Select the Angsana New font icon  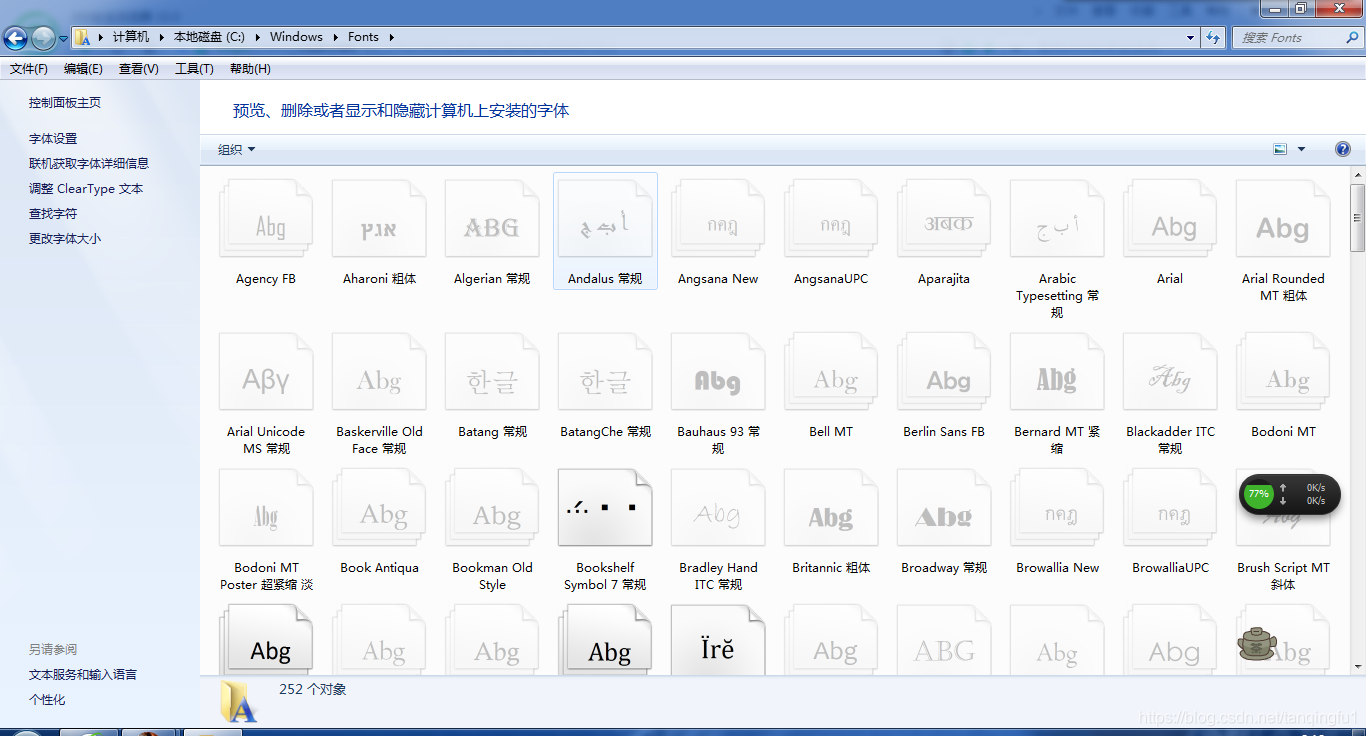point(718,220)
